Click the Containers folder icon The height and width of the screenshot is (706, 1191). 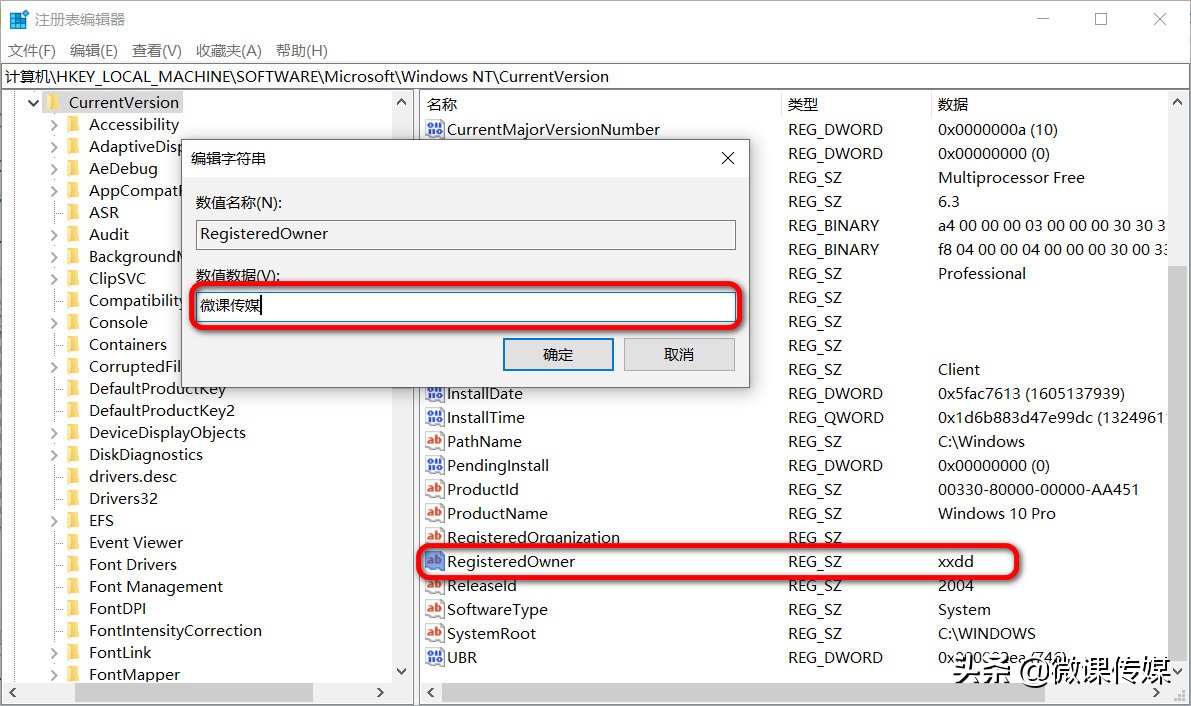coord(74,344)
